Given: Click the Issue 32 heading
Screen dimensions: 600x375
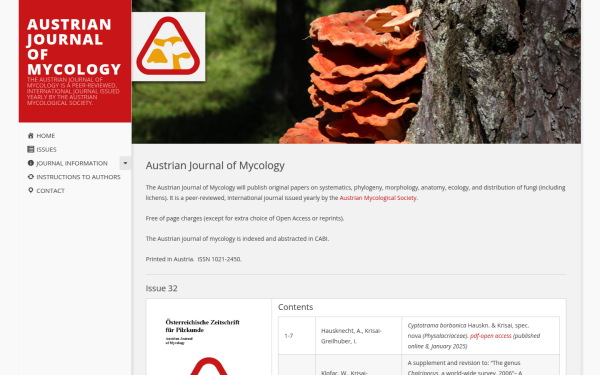Looking at the screenshot, I should (161, 289).
